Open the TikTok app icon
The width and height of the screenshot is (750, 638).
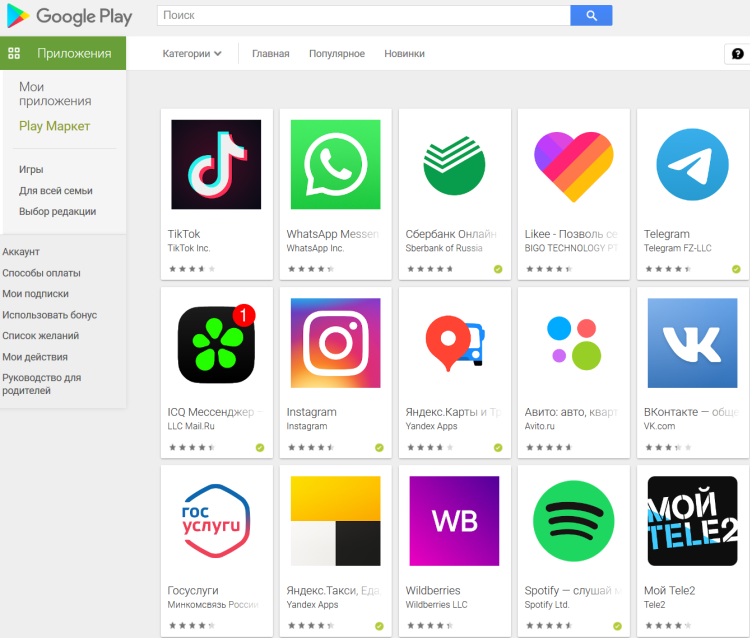[216, 165]
